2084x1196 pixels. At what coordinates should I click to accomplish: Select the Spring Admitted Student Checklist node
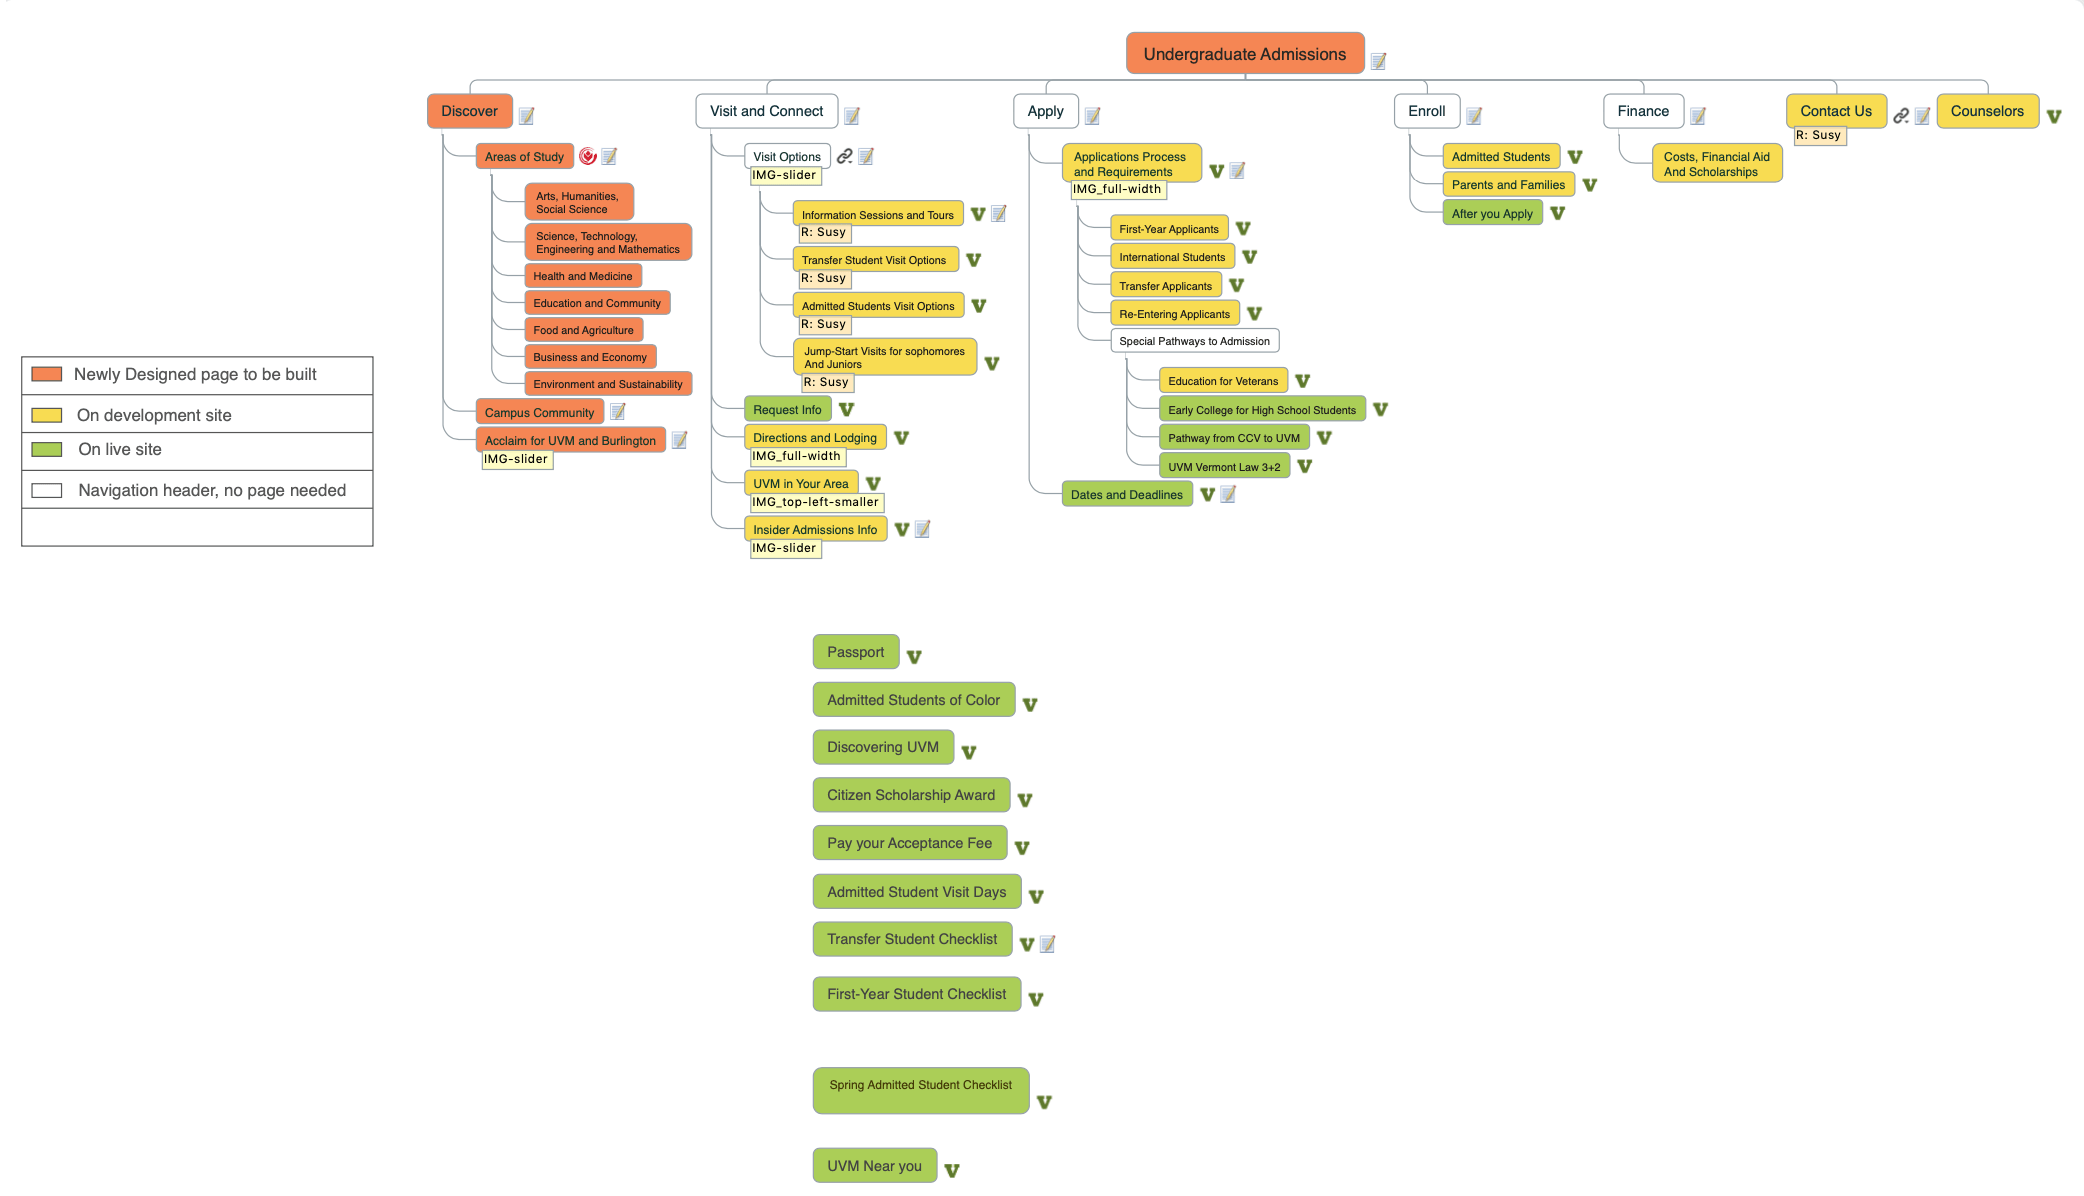pos(921,1090)
